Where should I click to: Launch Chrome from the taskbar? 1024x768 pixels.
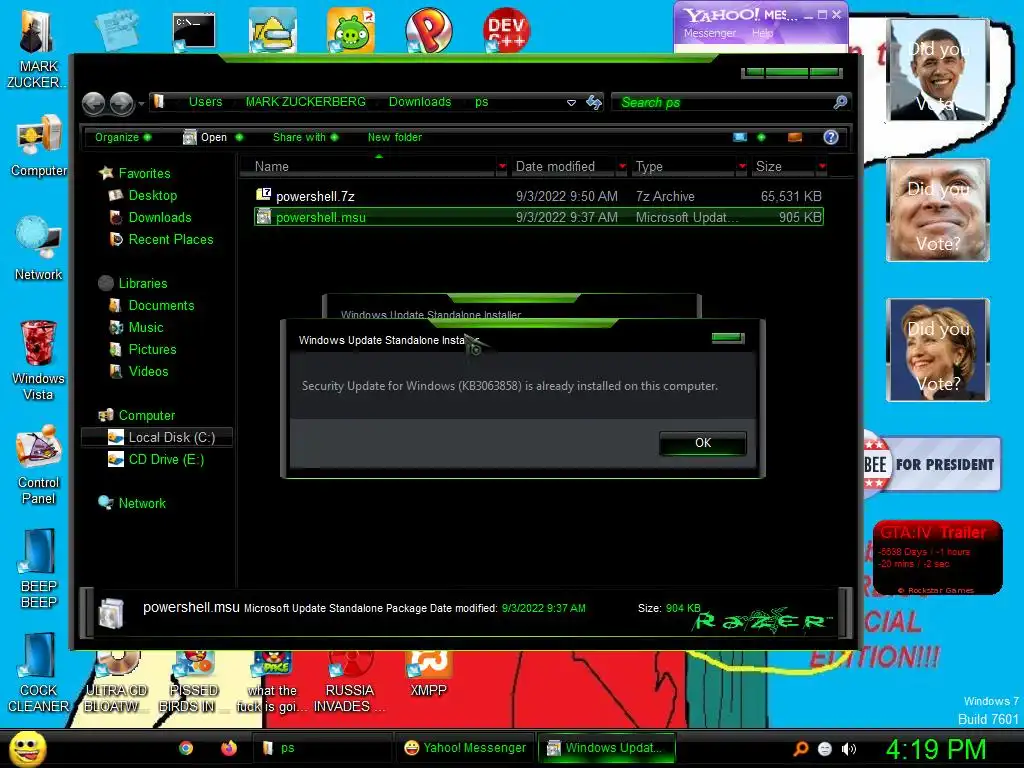pos(186,748)
